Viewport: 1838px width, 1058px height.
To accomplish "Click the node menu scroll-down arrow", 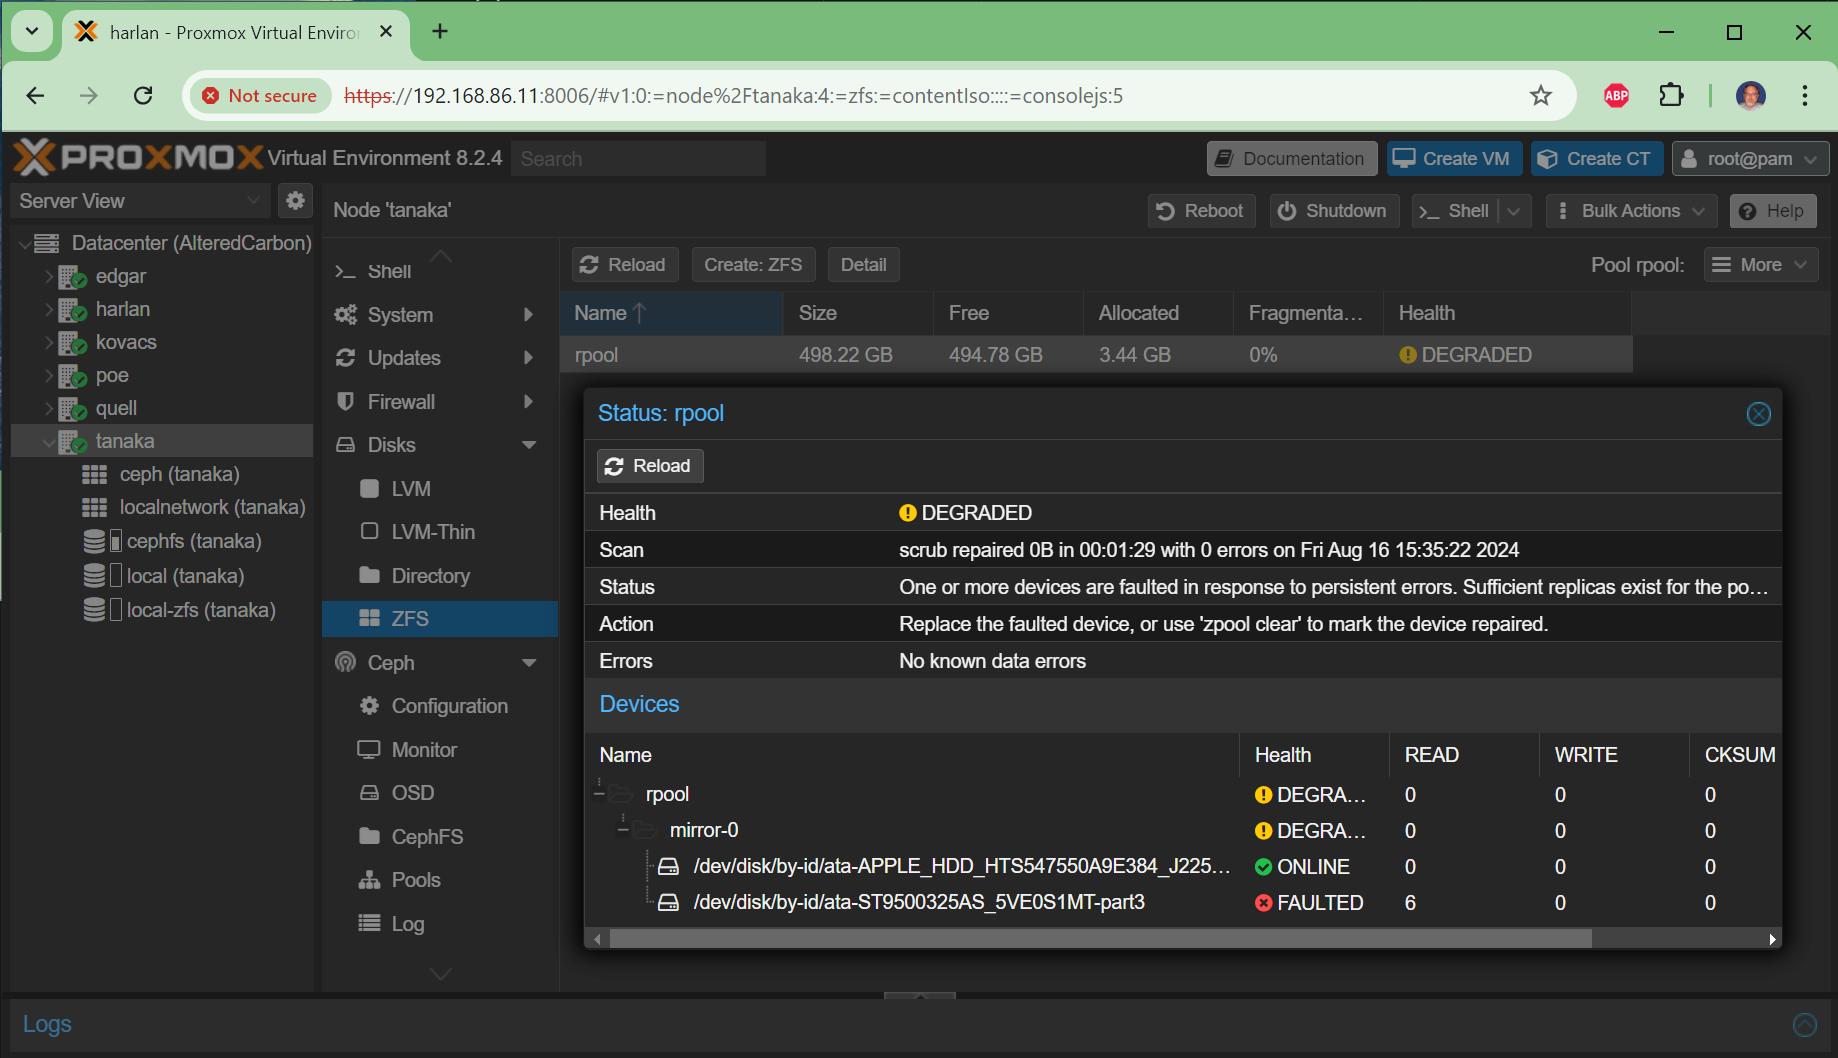I will click(440, 973).
